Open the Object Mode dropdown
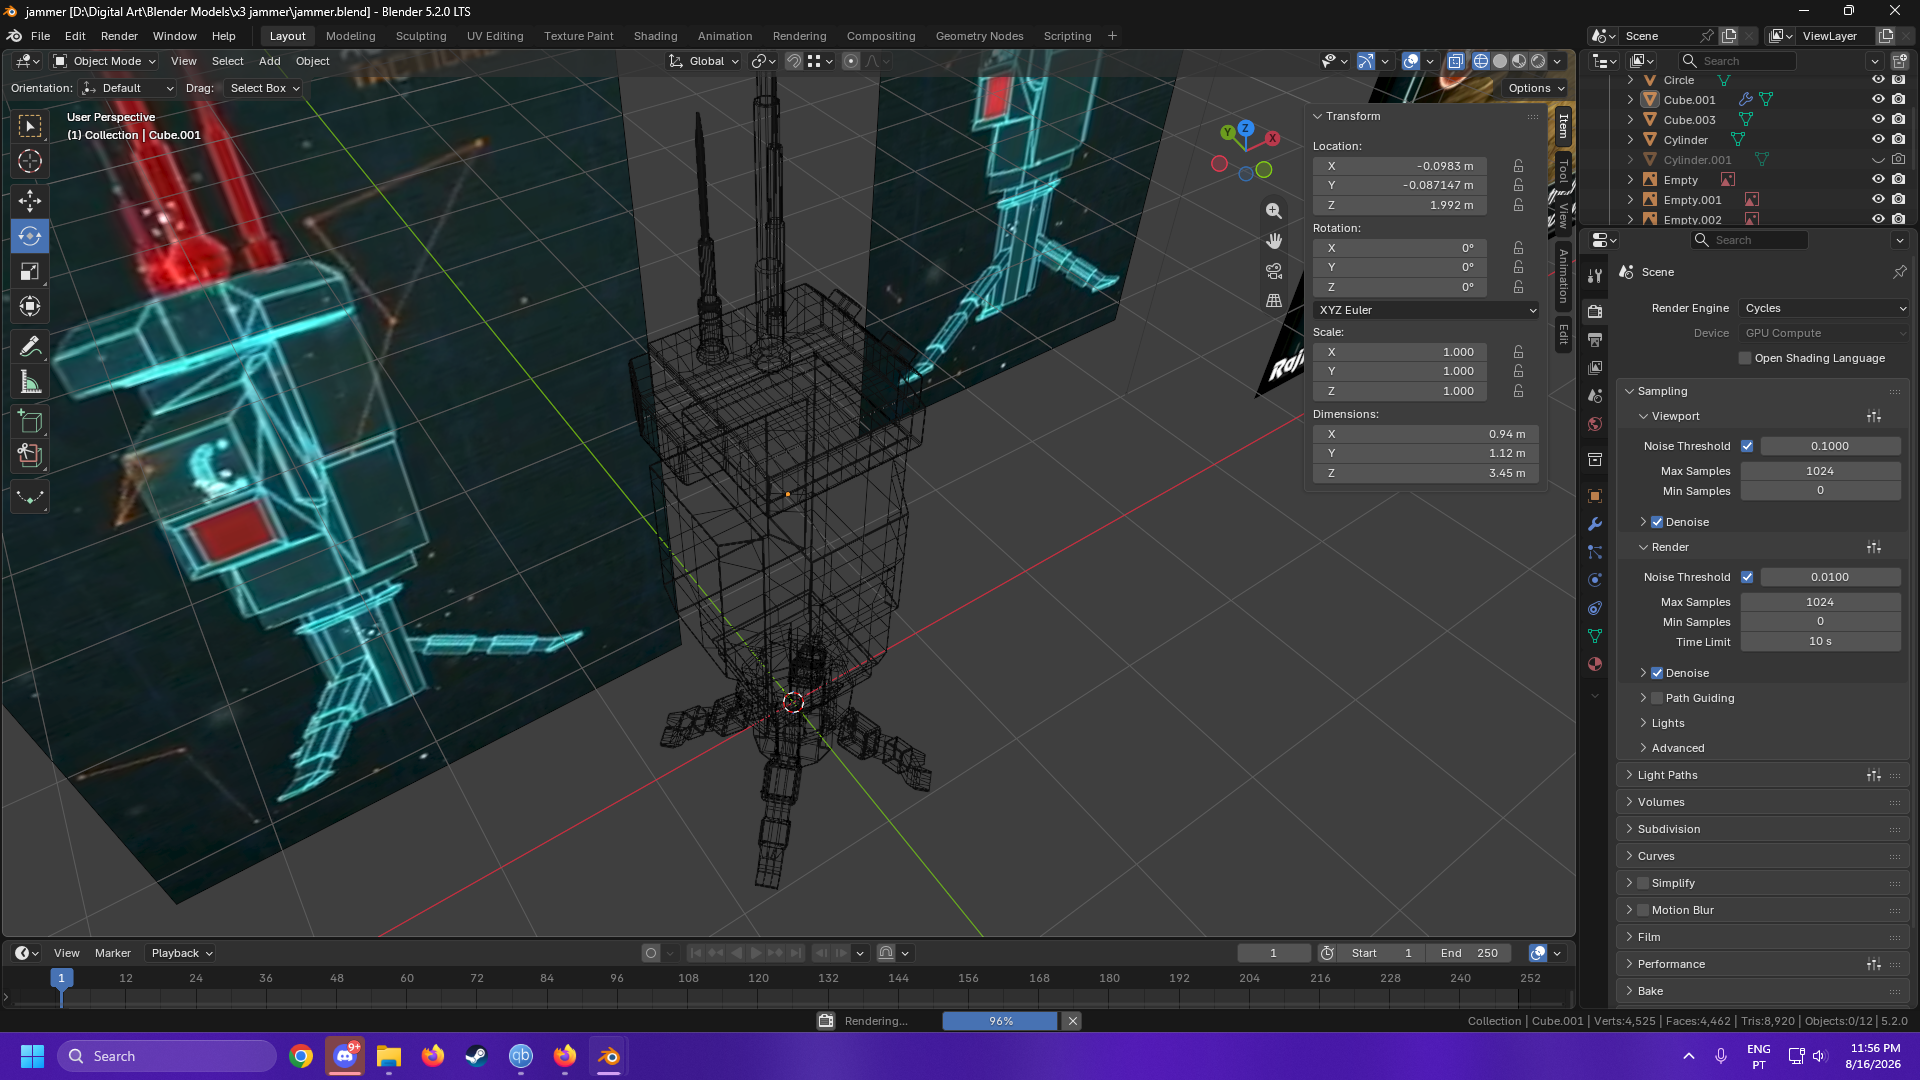This screenshot has height=1080, width=1920. (x=105, y=61)
